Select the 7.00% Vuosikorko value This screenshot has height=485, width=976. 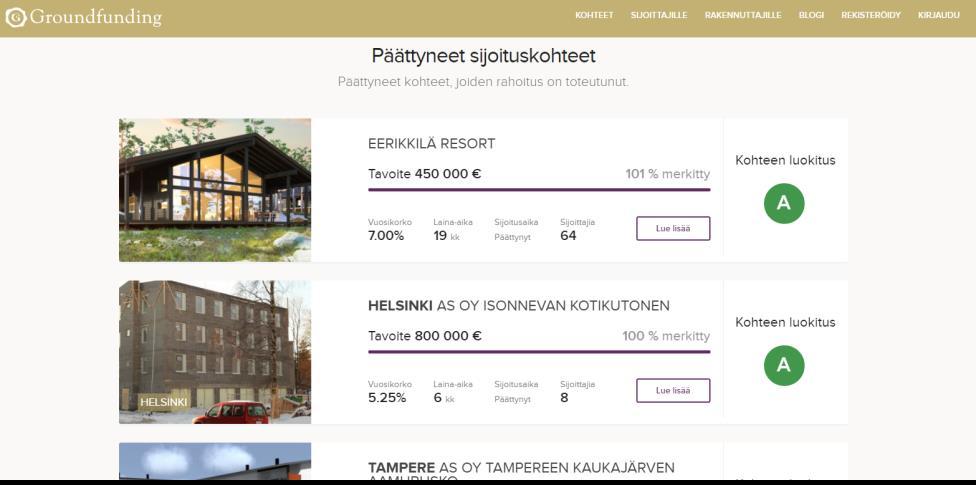click(386, 235)
